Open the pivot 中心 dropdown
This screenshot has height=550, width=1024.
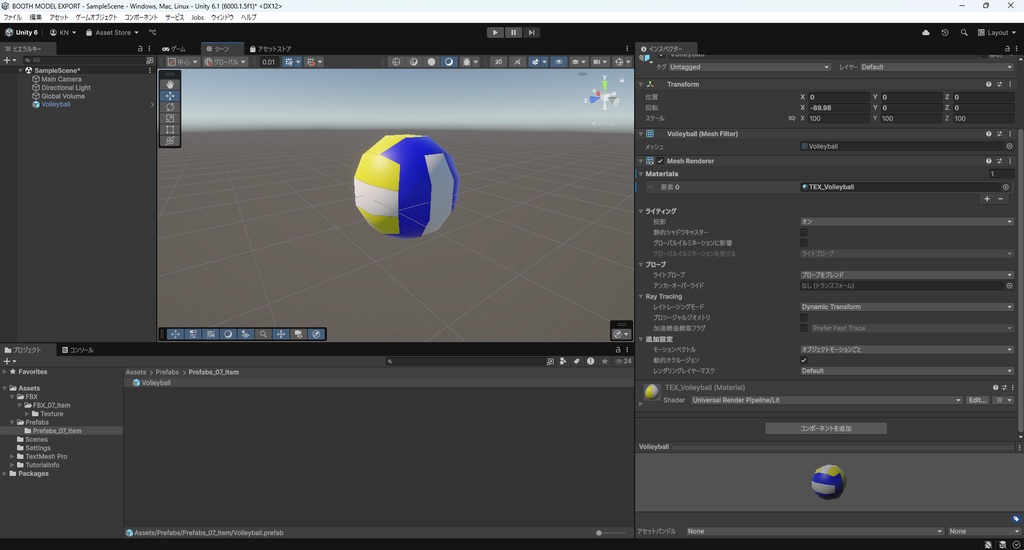pos(182,61)
